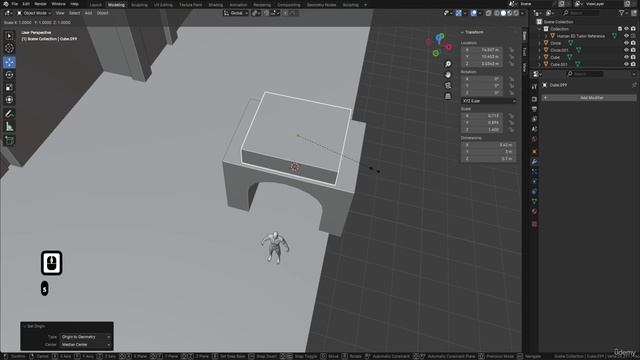Select the Measure tool
Image resolution: width=640 pixels, height=360 pixels.
pyautogui.click(x=9, y=127)
